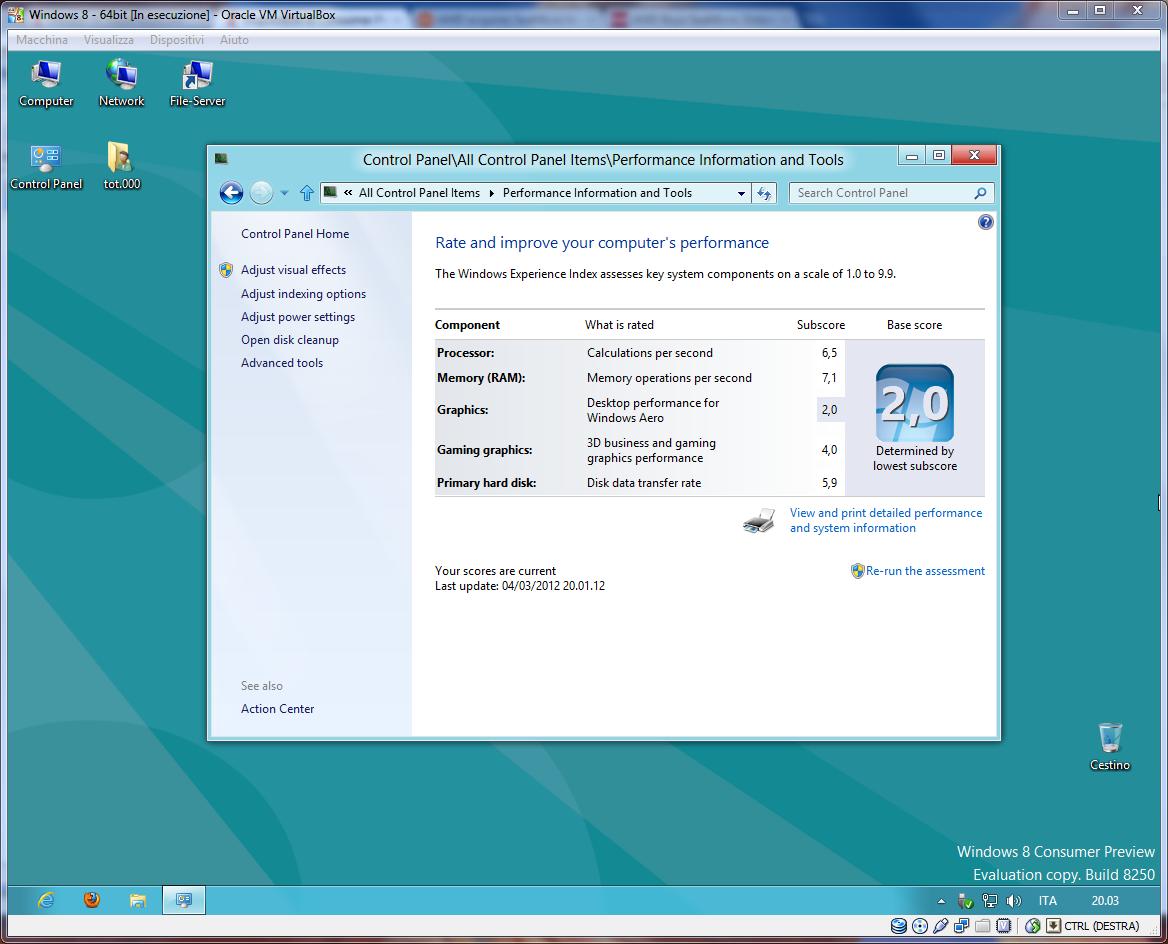The width and height of the screenshot is (1168, 944).
Task: Select the Gaming graphics subscore 4,0
Action: click(x=829, y=450)
